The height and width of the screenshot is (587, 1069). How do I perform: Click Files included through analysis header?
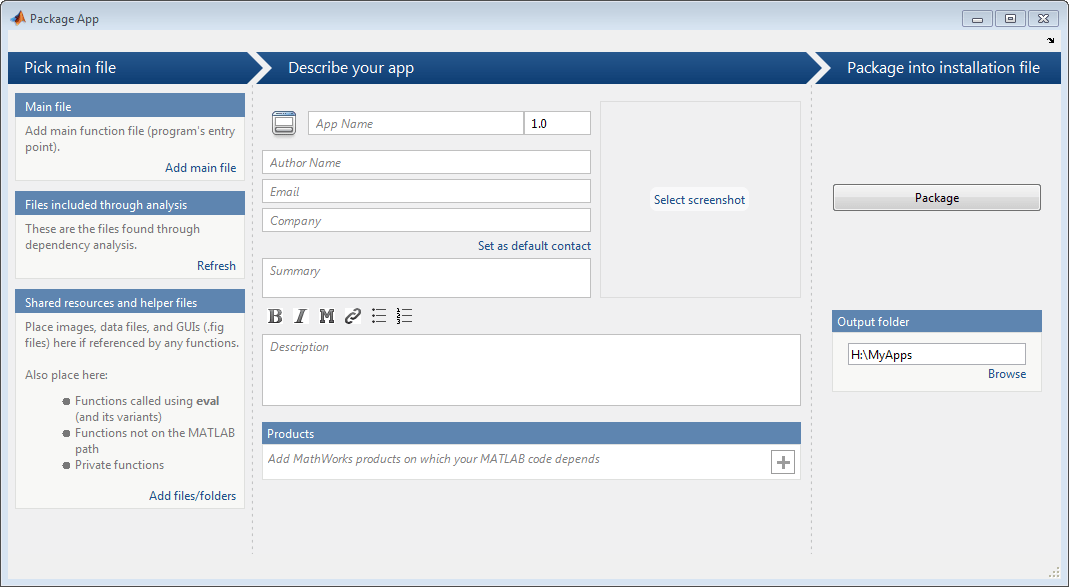(130, 204)
